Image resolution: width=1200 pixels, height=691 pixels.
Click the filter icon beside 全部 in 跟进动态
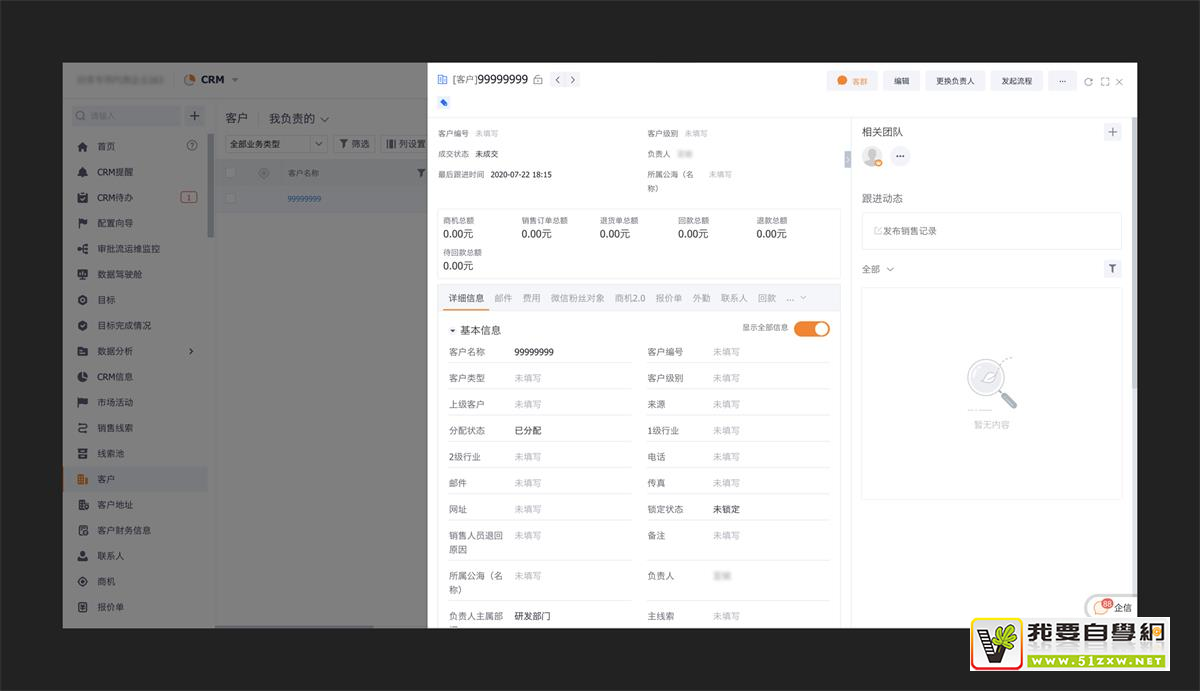[x=1112, y=269]
